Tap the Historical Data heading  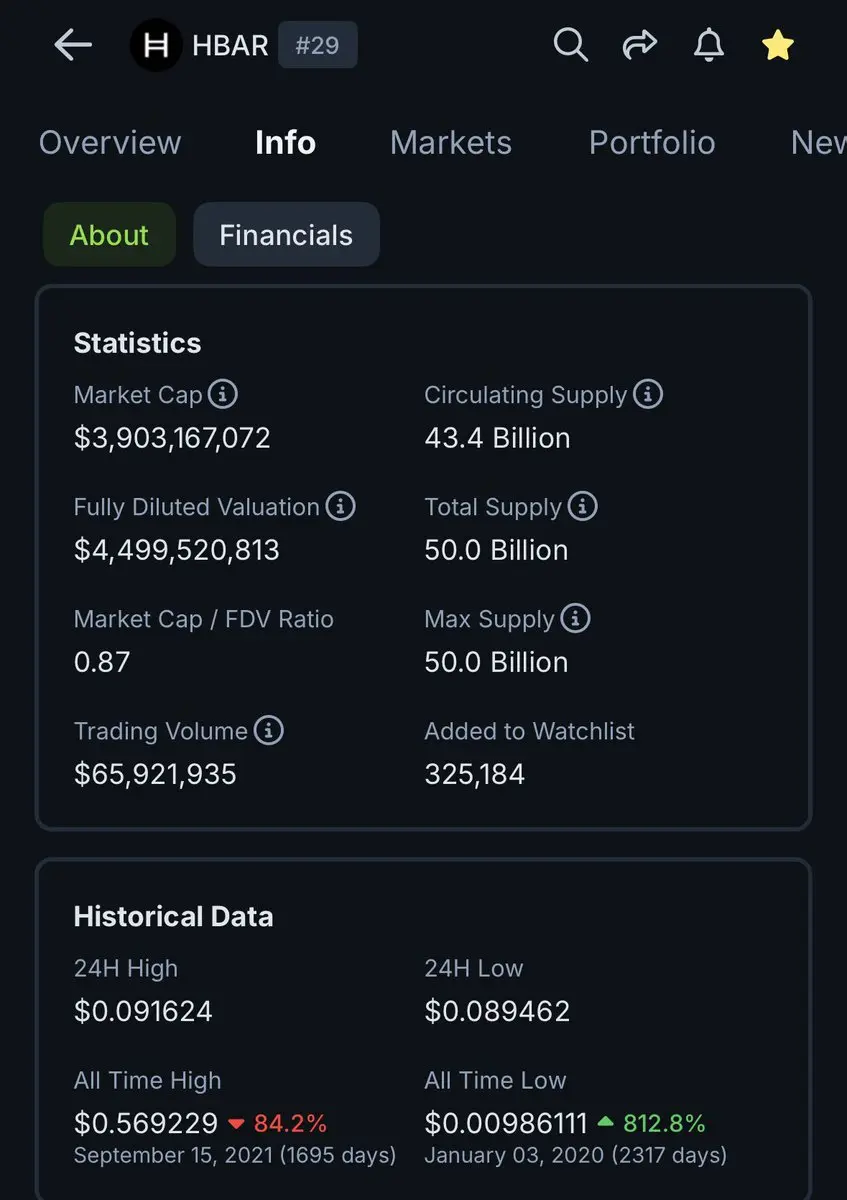coord(173,916)
